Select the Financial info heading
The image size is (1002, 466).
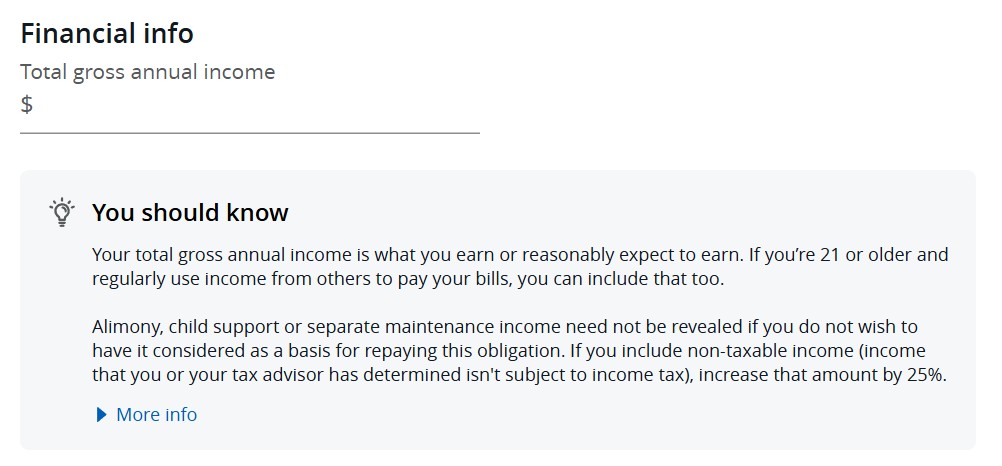107,33
